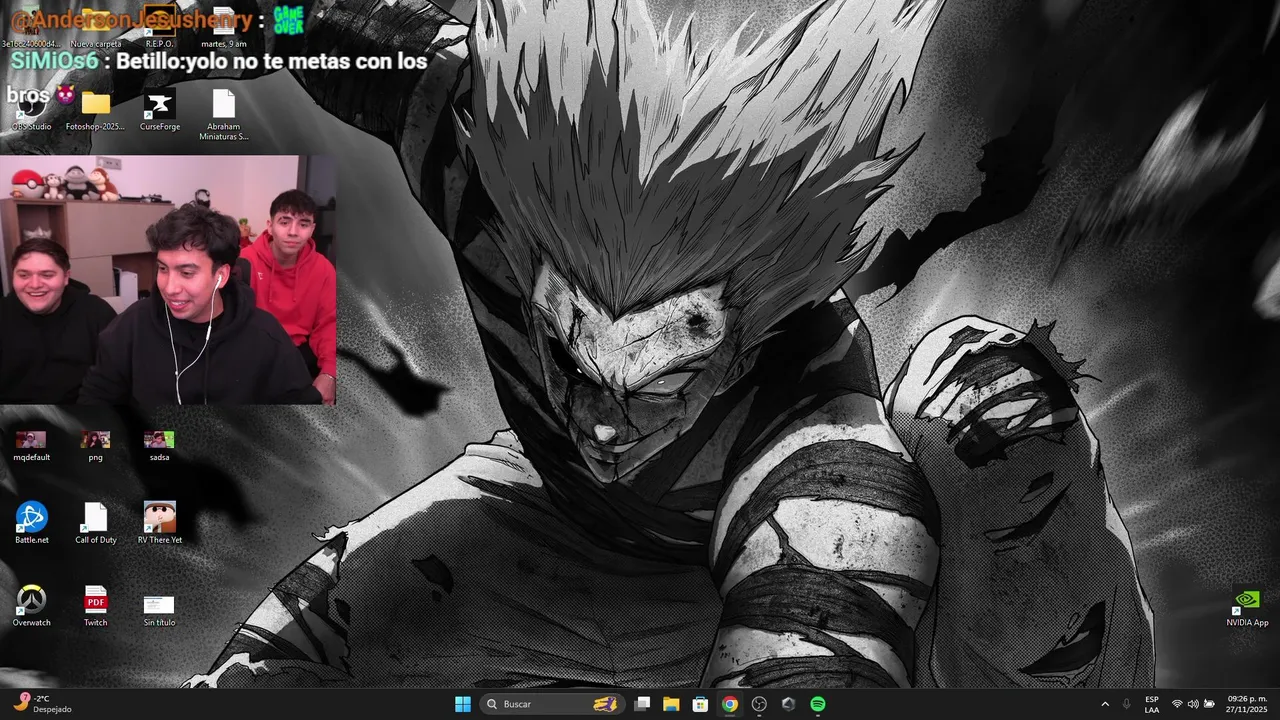Click the microphone tray icon
Viewport: 1280px width, 720px height.
pos(1127,704)
